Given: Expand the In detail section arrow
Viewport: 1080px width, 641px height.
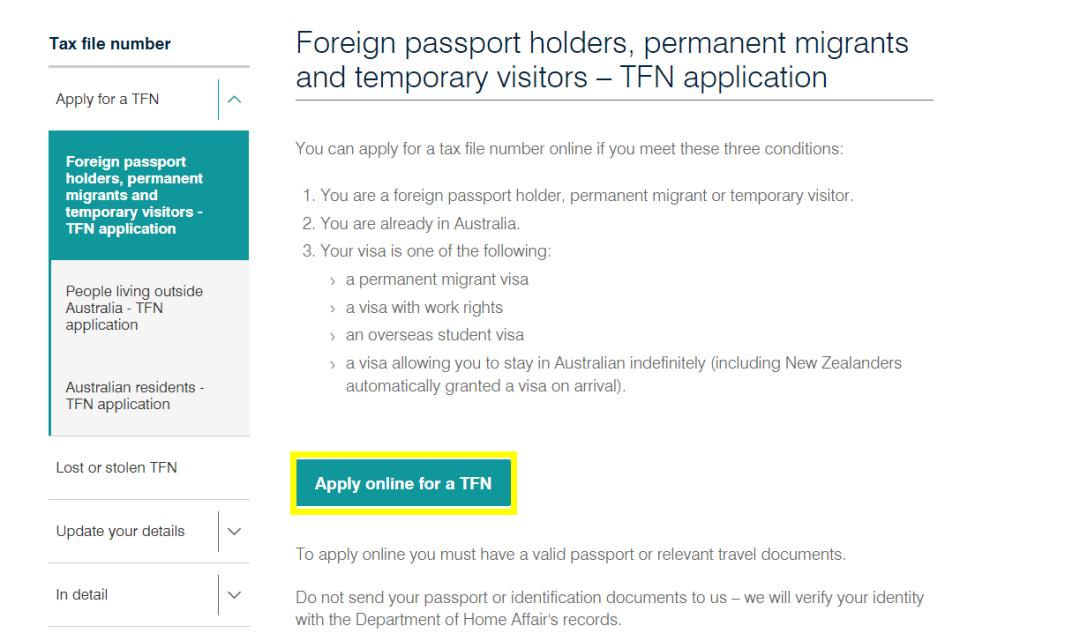Looking at the screenshot, I should (234, 595).
